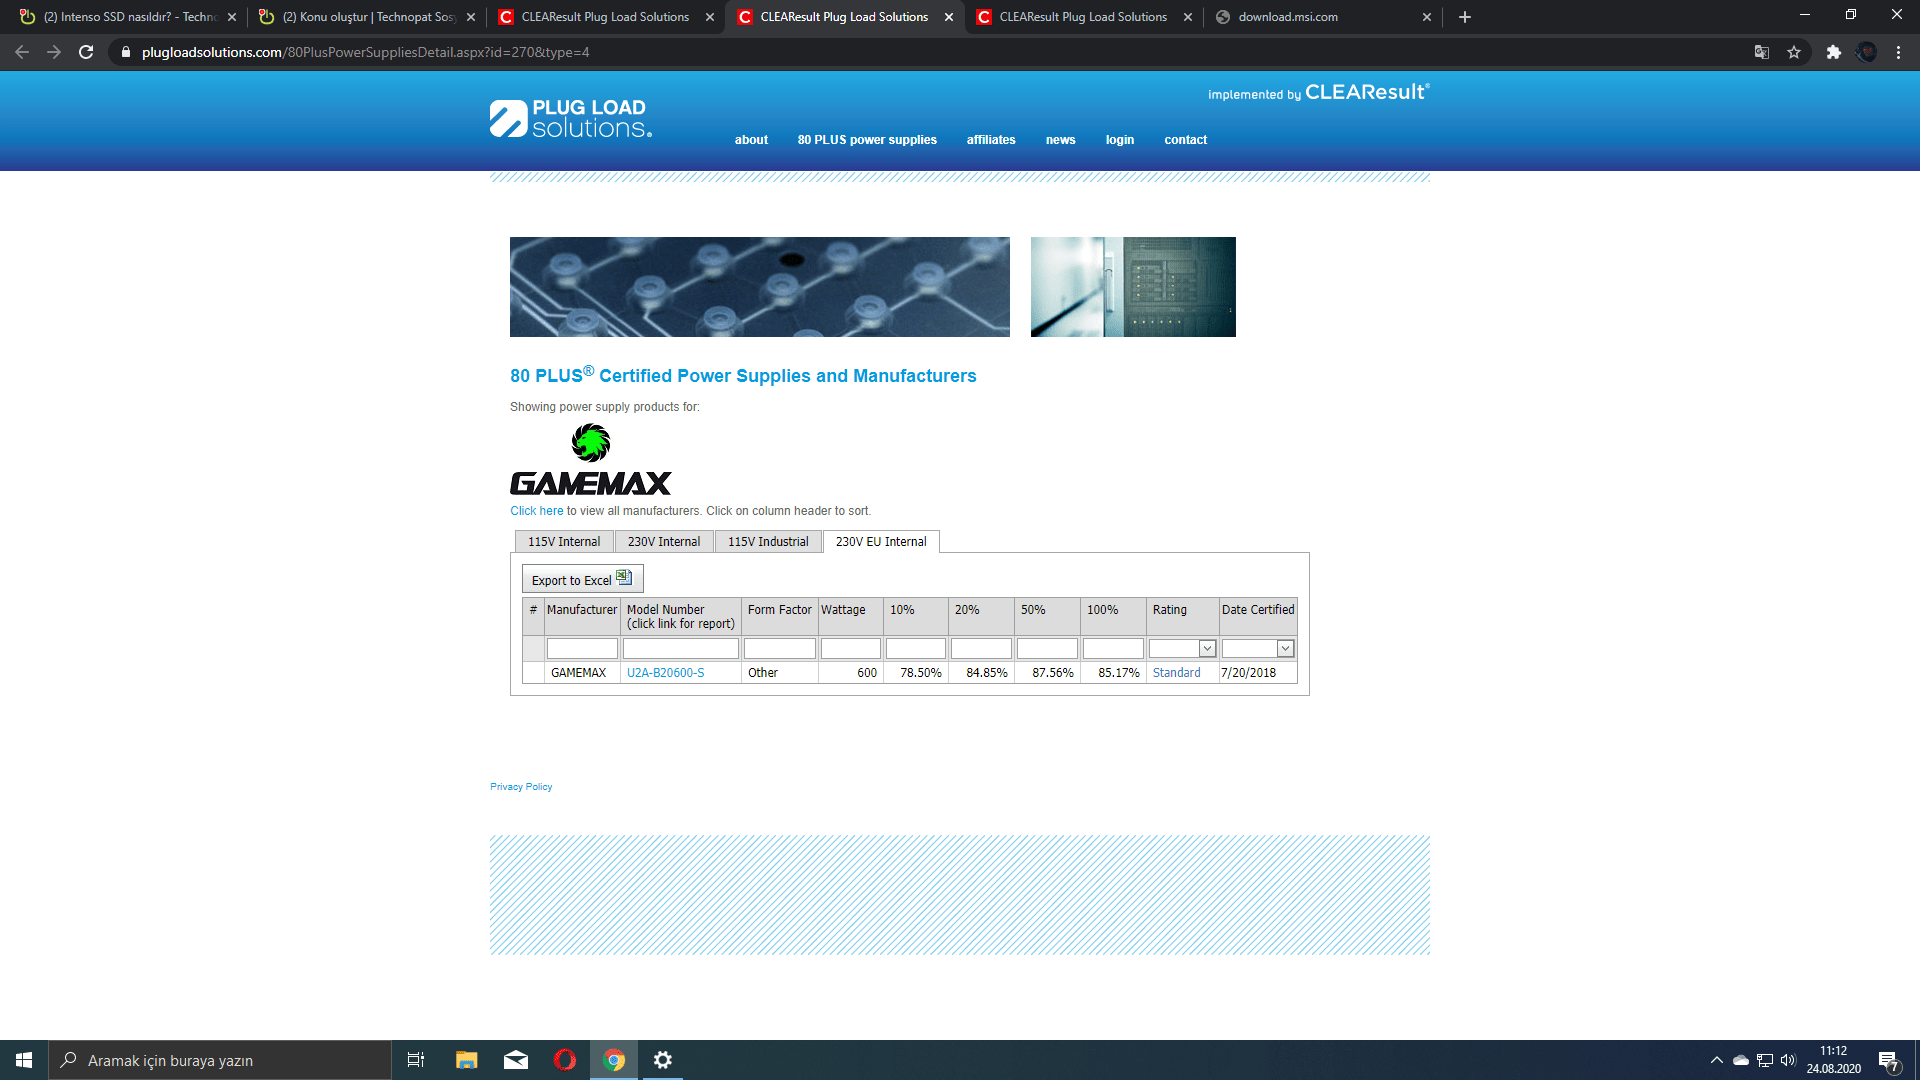Click the Model Number filter field
1920x1080 pixels.
tap(680, 649)
